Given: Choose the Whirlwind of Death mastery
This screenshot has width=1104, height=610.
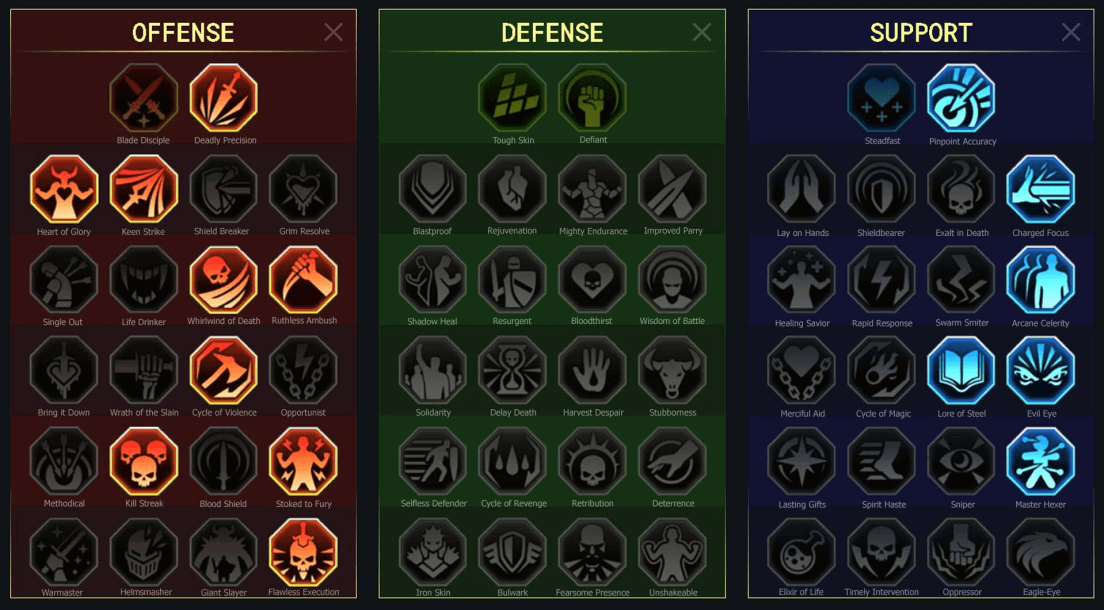Looking at the screenshot, I should click(x=224, y=280).
